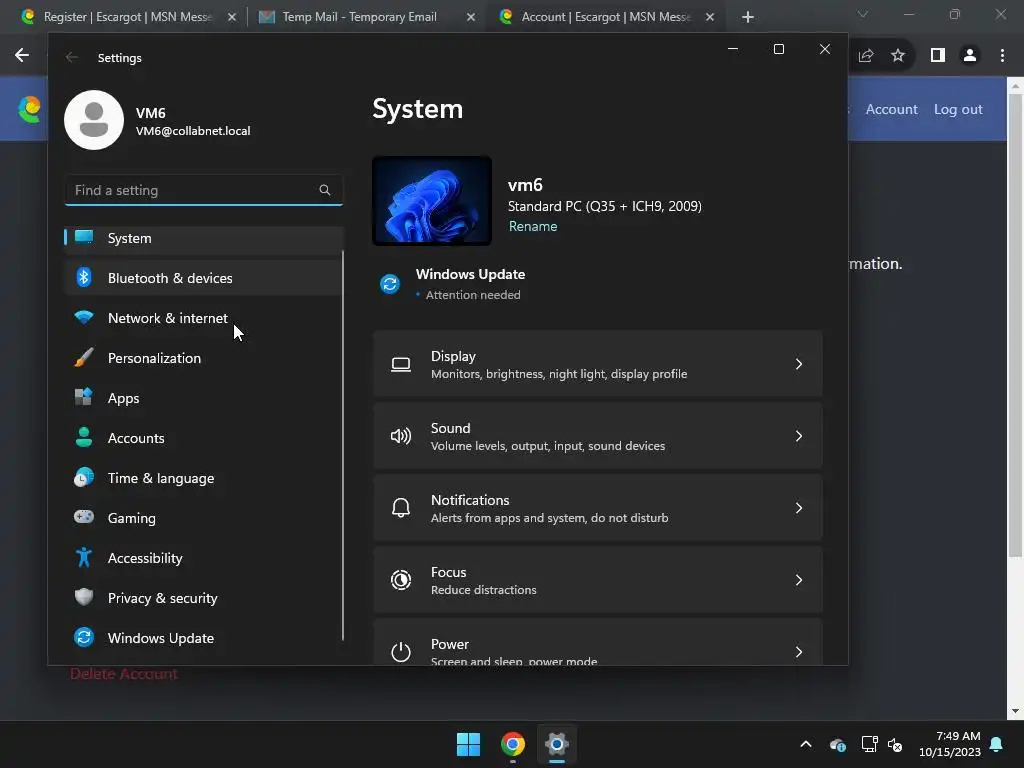This screenshot has width=1024, height=768.
Task: Click the Display laptop icon
Action: tap(401, 364)
